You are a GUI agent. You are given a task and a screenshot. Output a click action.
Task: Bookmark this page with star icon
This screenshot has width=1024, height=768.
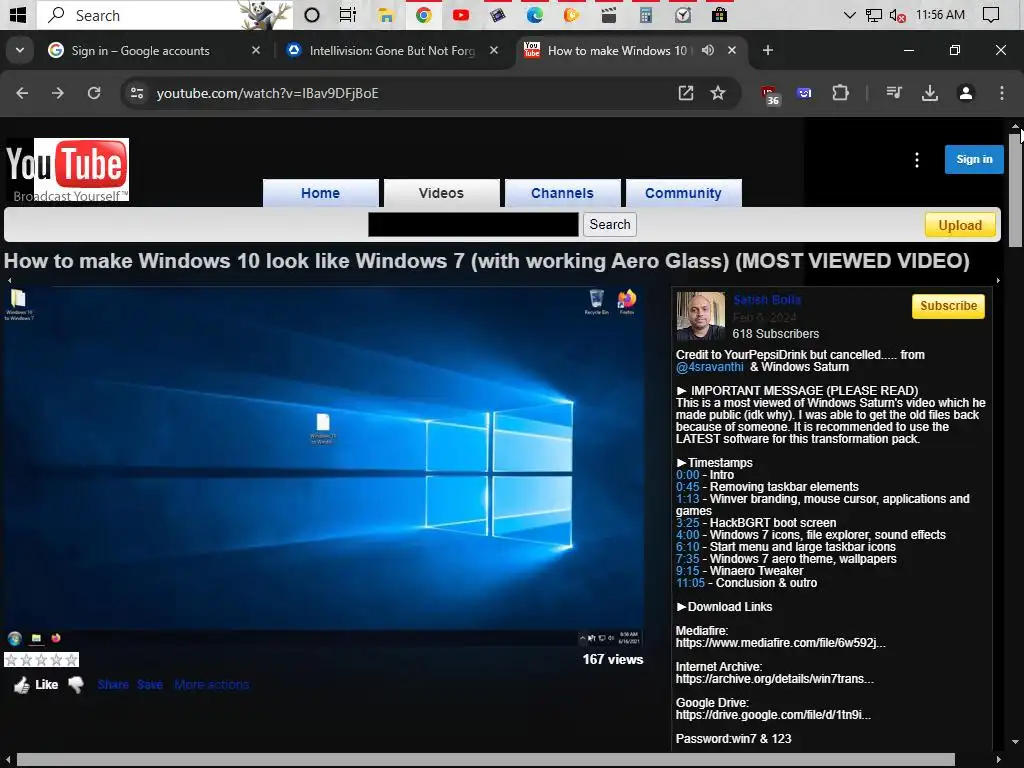tap(718, 93)
